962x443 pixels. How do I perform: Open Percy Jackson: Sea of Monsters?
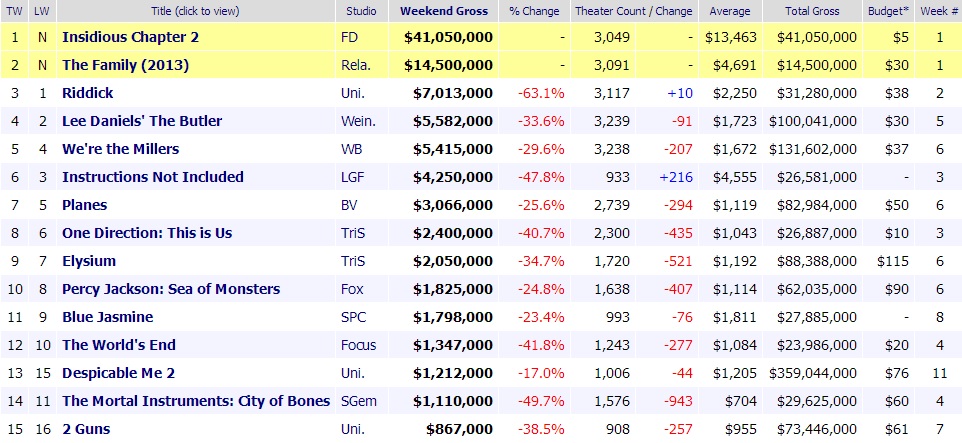tap(171, 289)
